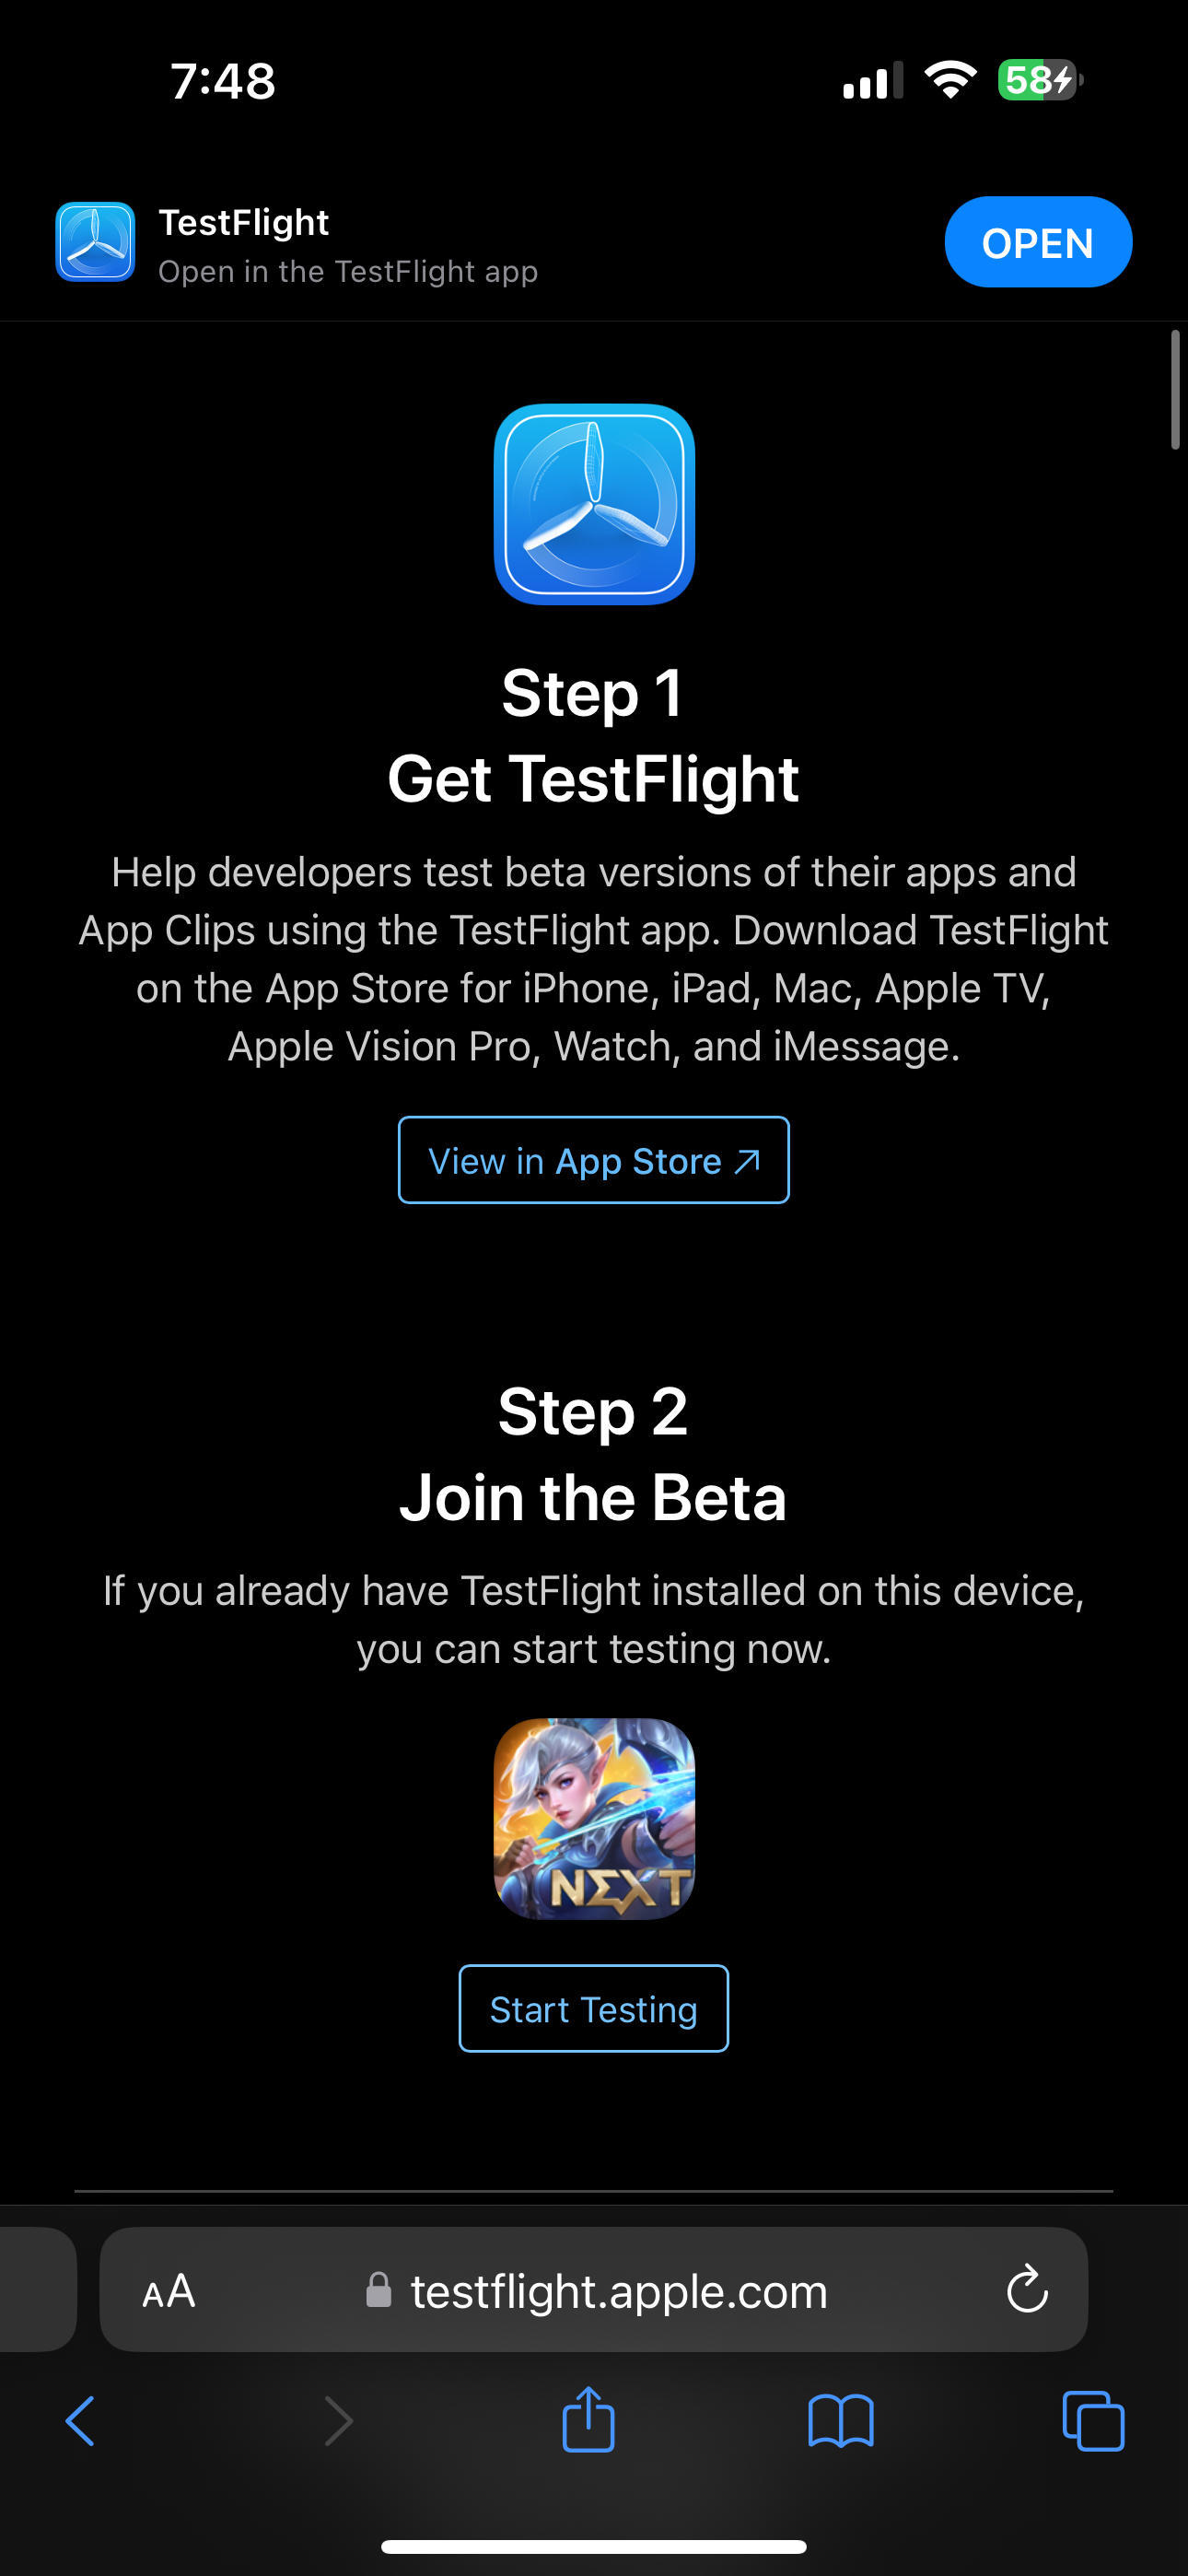
Task: Tap the 7:48 clock in status bar
Action: (222, 81)
